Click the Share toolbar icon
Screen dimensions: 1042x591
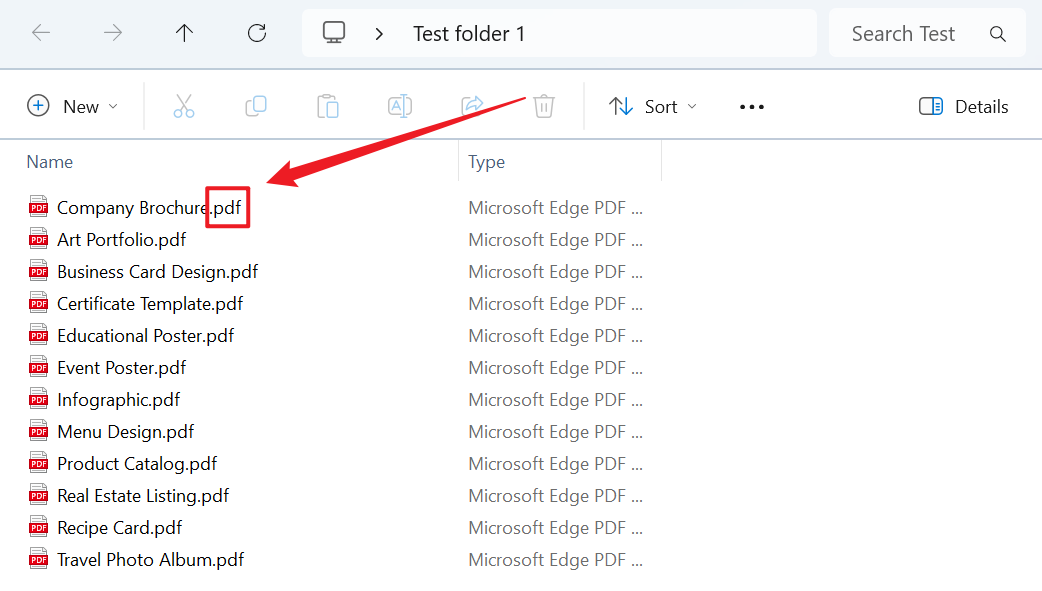pos(472,106)
